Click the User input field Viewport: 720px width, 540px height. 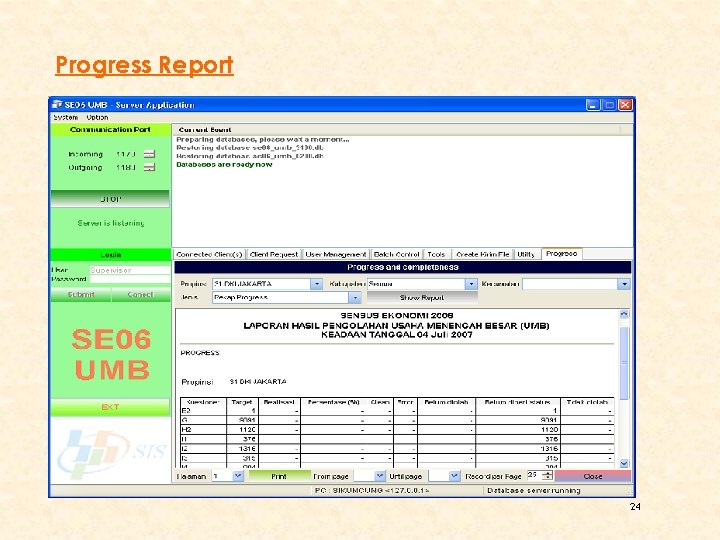coord(130,270)
